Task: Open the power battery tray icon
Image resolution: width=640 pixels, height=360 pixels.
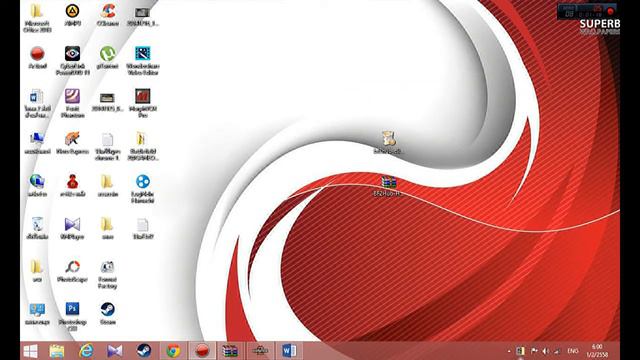Action: (x=520, y=351)
